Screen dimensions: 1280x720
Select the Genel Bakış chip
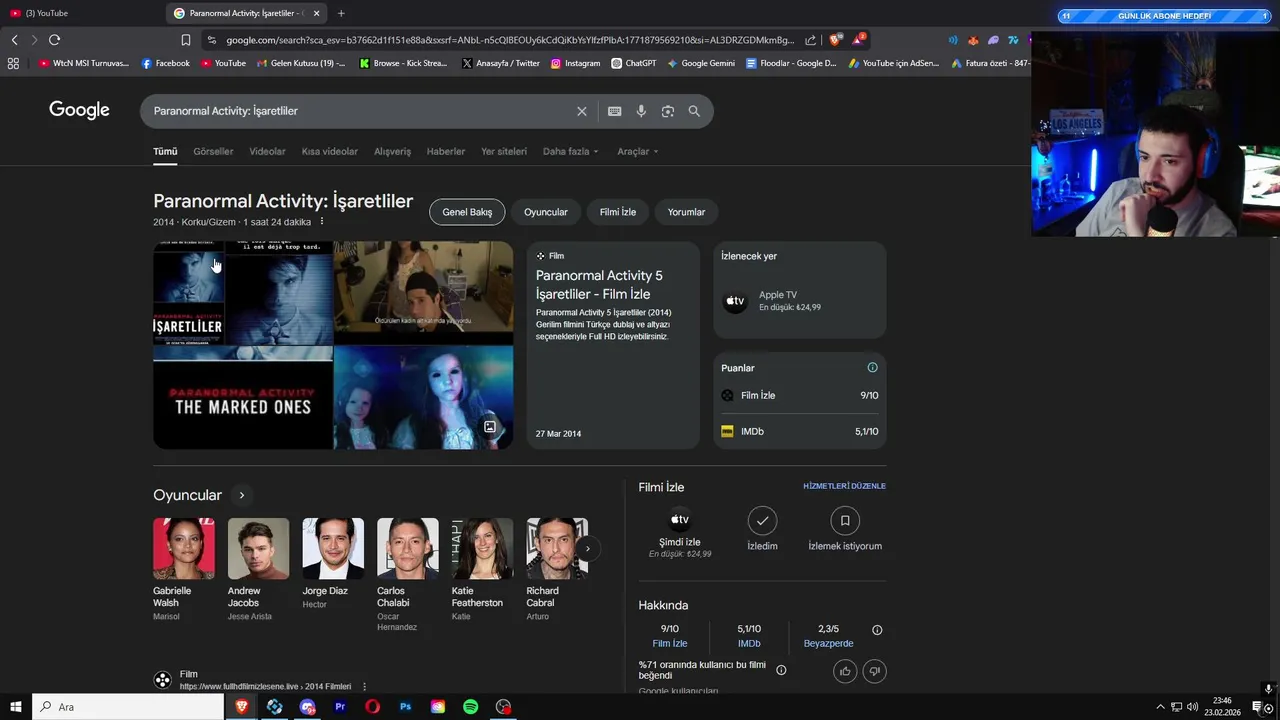[x=467, y=212]
